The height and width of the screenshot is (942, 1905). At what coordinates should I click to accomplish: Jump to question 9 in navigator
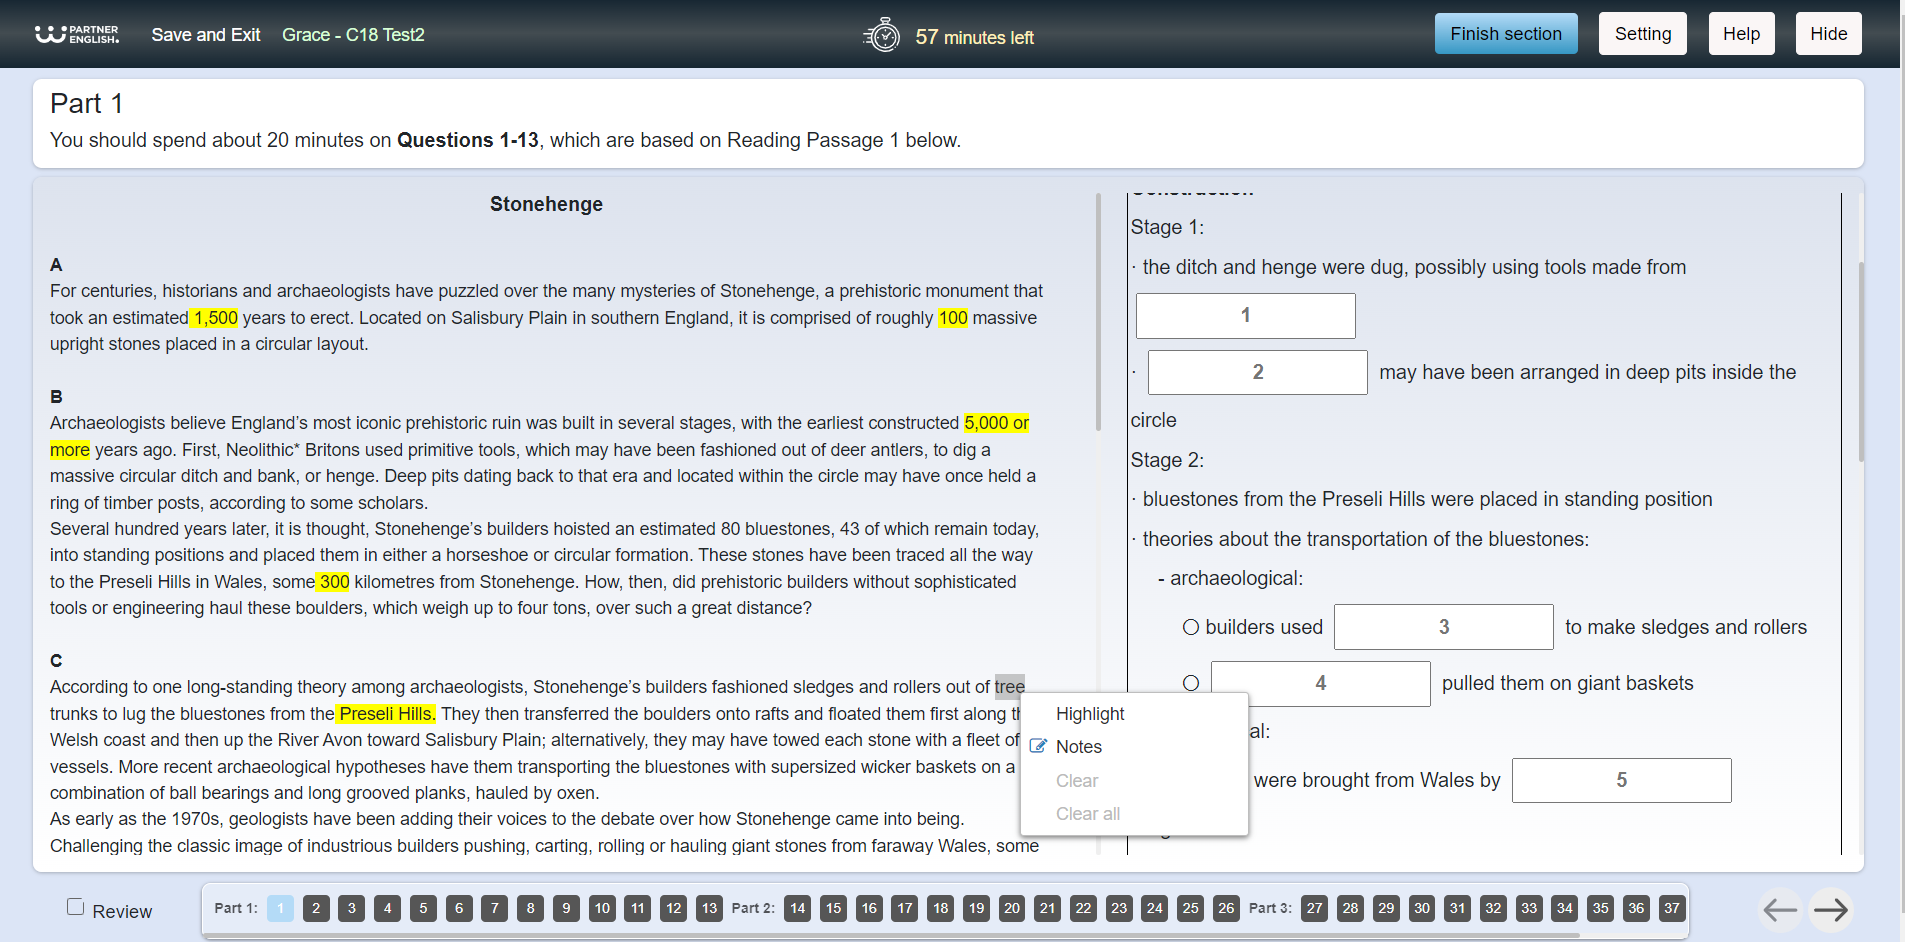coord(566,908)
